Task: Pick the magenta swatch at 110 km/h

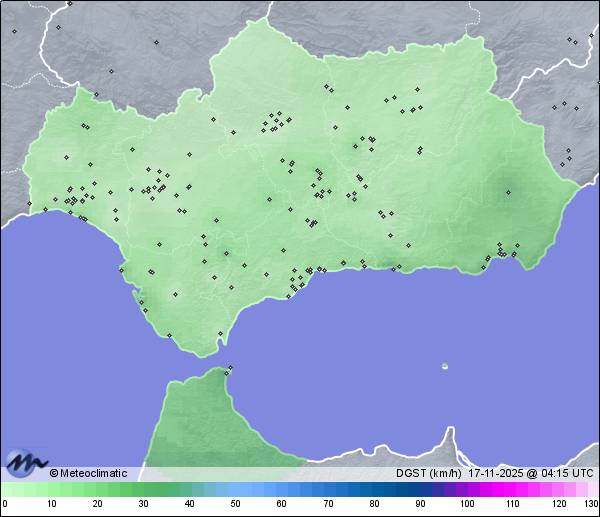Action: [512, 490]
